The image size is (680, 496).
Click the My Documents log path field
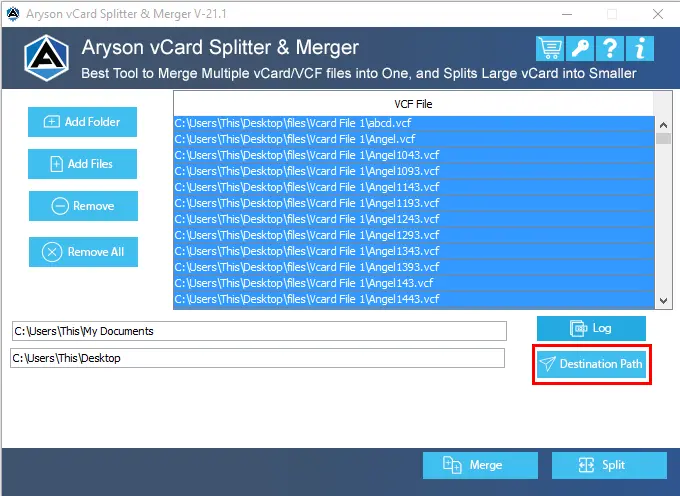pos(259,331)
